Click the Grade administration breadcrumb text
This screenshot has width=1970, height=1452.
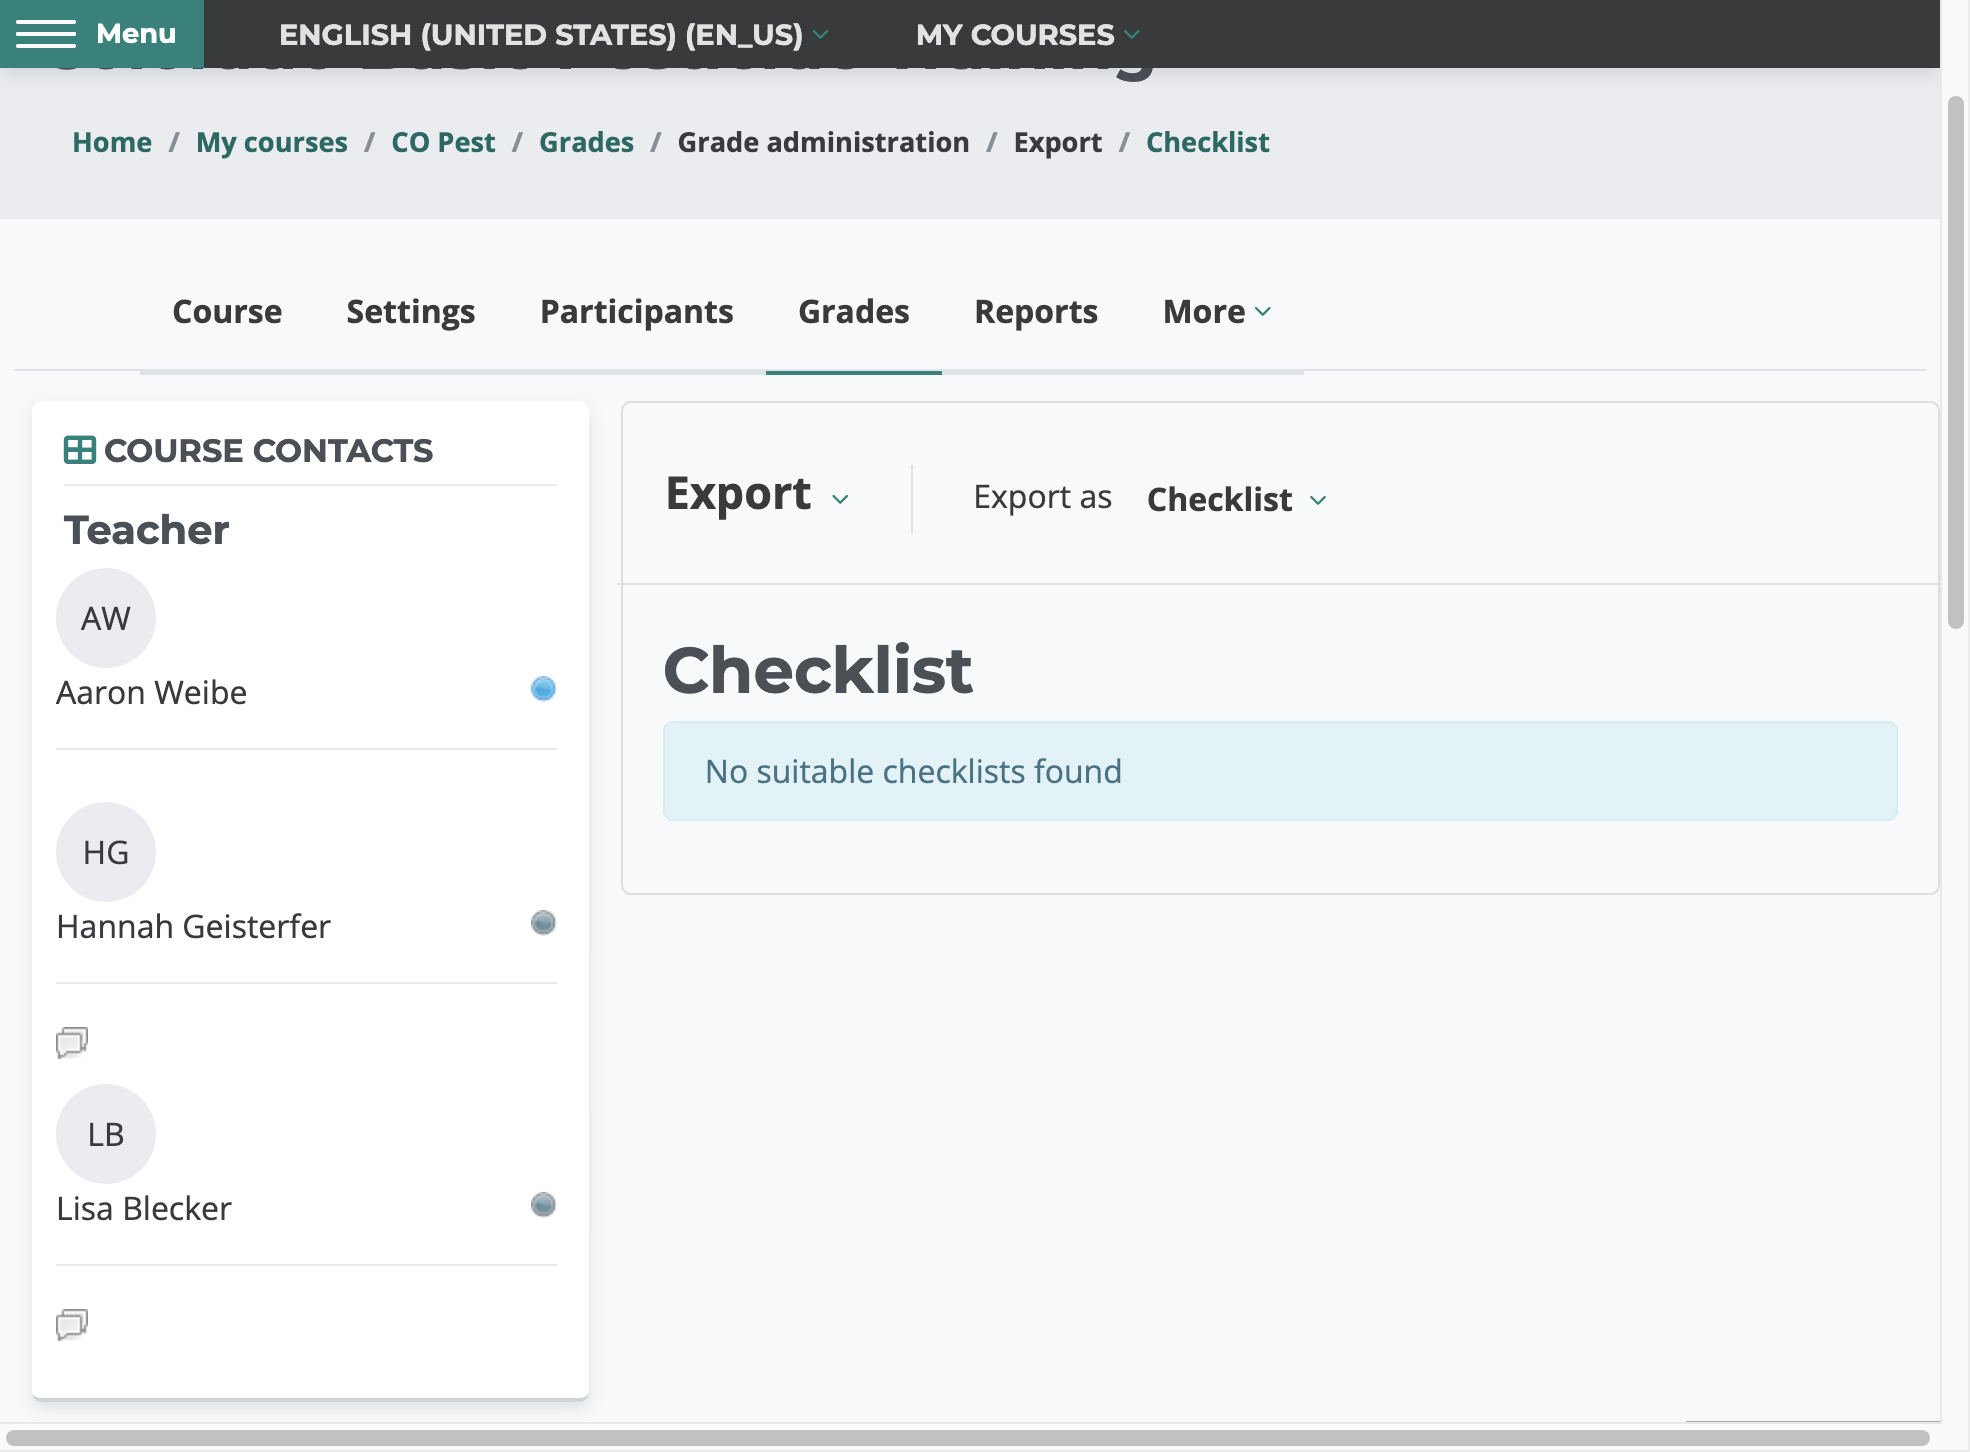click(824, 142)
